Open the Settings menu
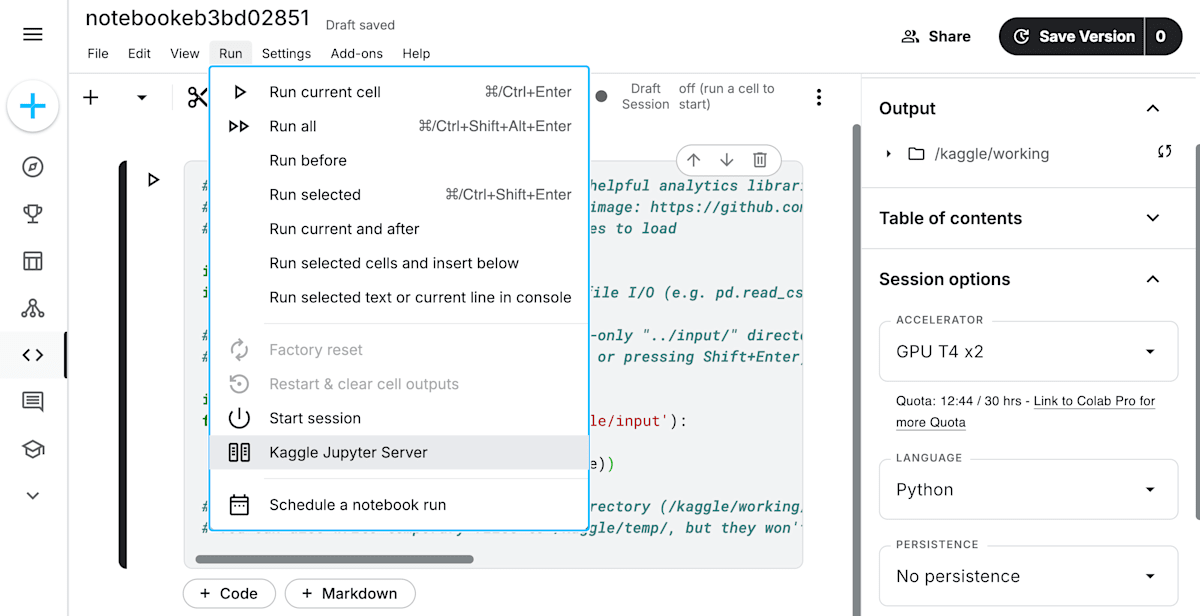The width and height of the screenshot is (1200, 616). (x=286, y=54)
